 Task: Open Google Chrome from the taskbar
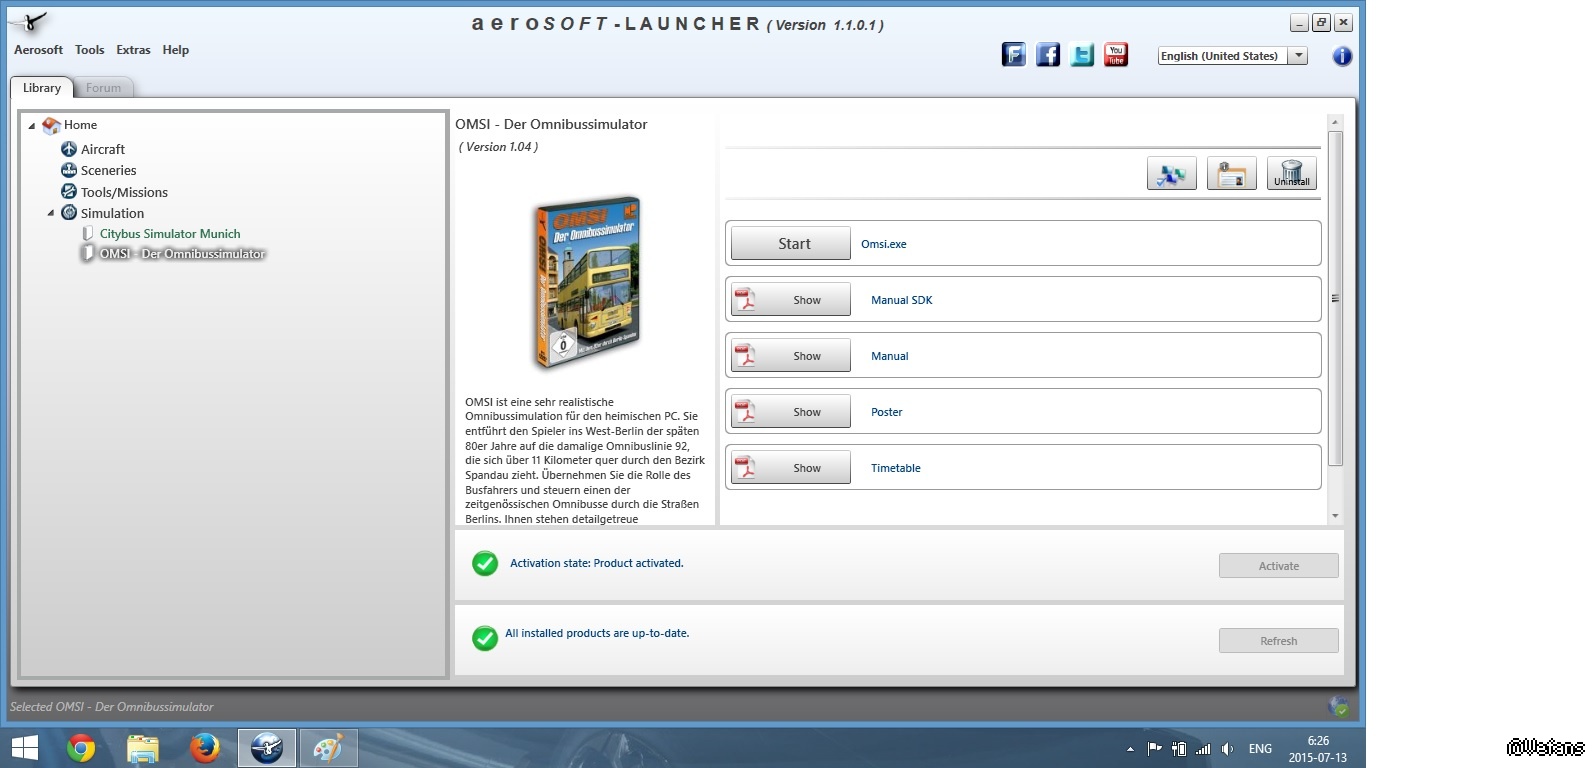tap(81, 748)
